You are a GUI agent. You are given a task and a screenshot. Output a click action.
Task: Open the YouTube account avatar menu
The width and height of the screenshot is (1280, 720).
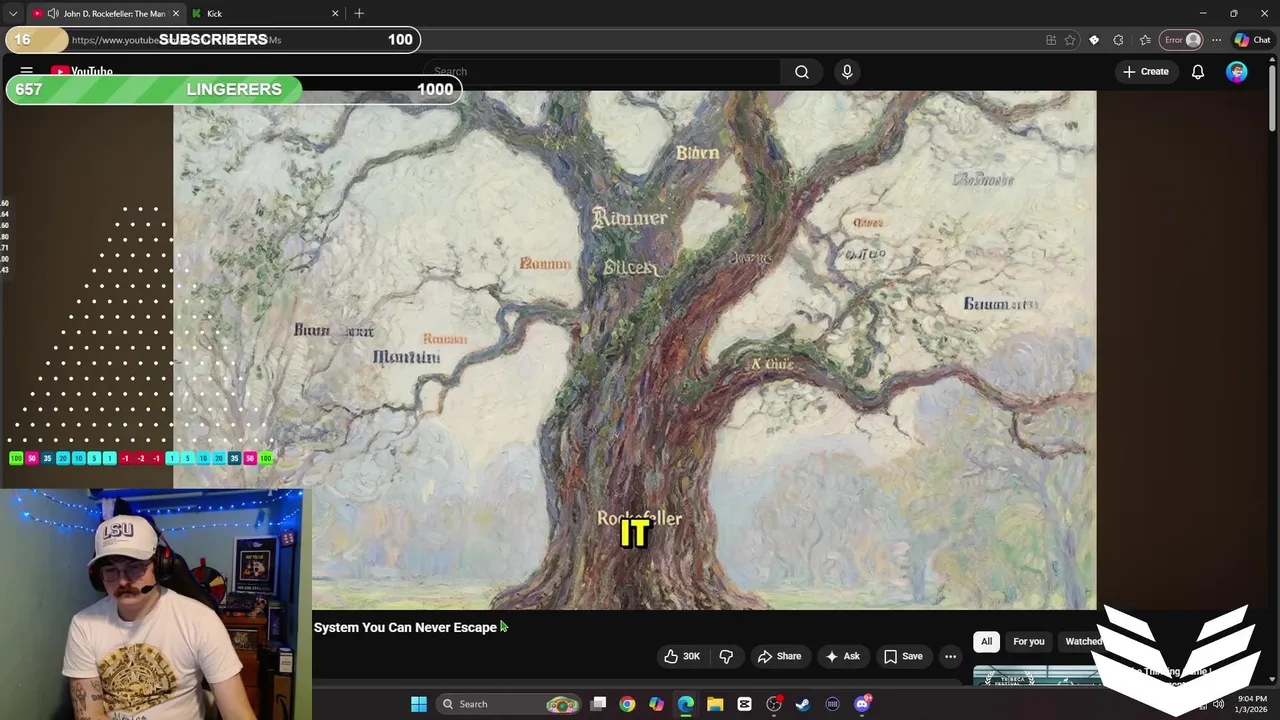[x=1237, y=71]
